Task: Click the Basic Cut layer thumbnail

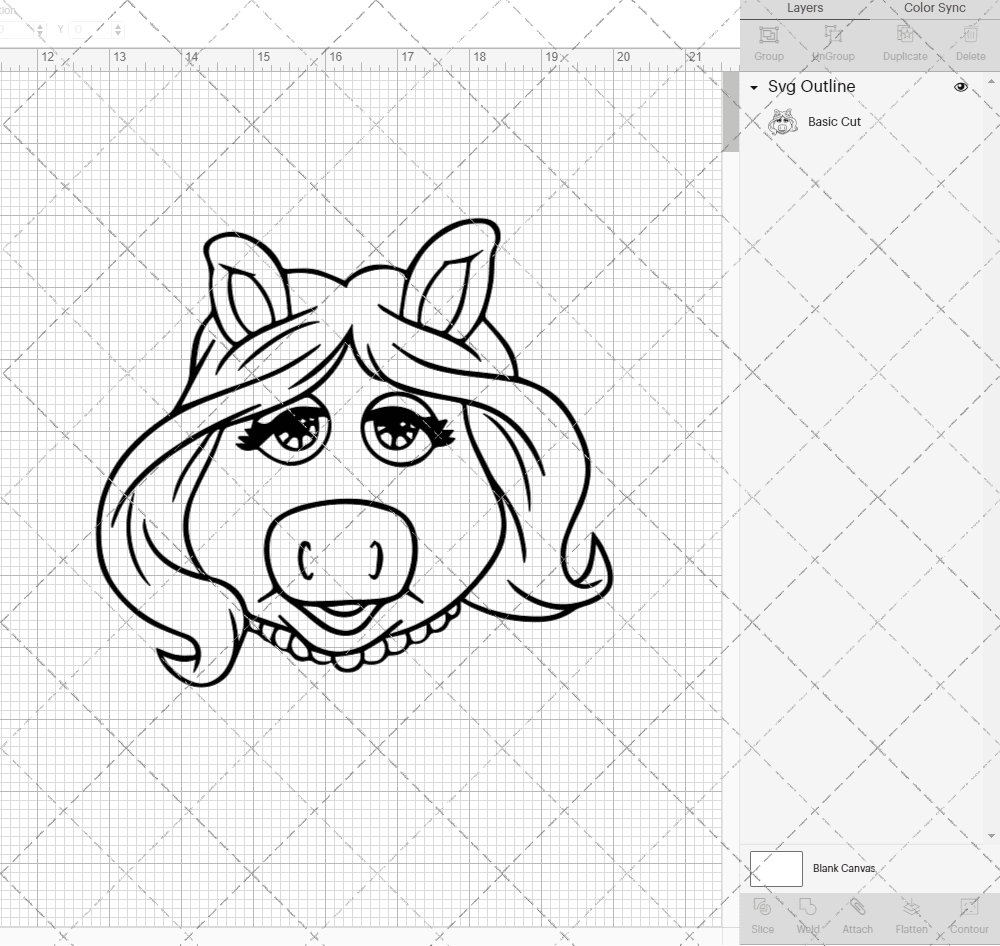Action: pyautogui.click(x=783, y=121)
